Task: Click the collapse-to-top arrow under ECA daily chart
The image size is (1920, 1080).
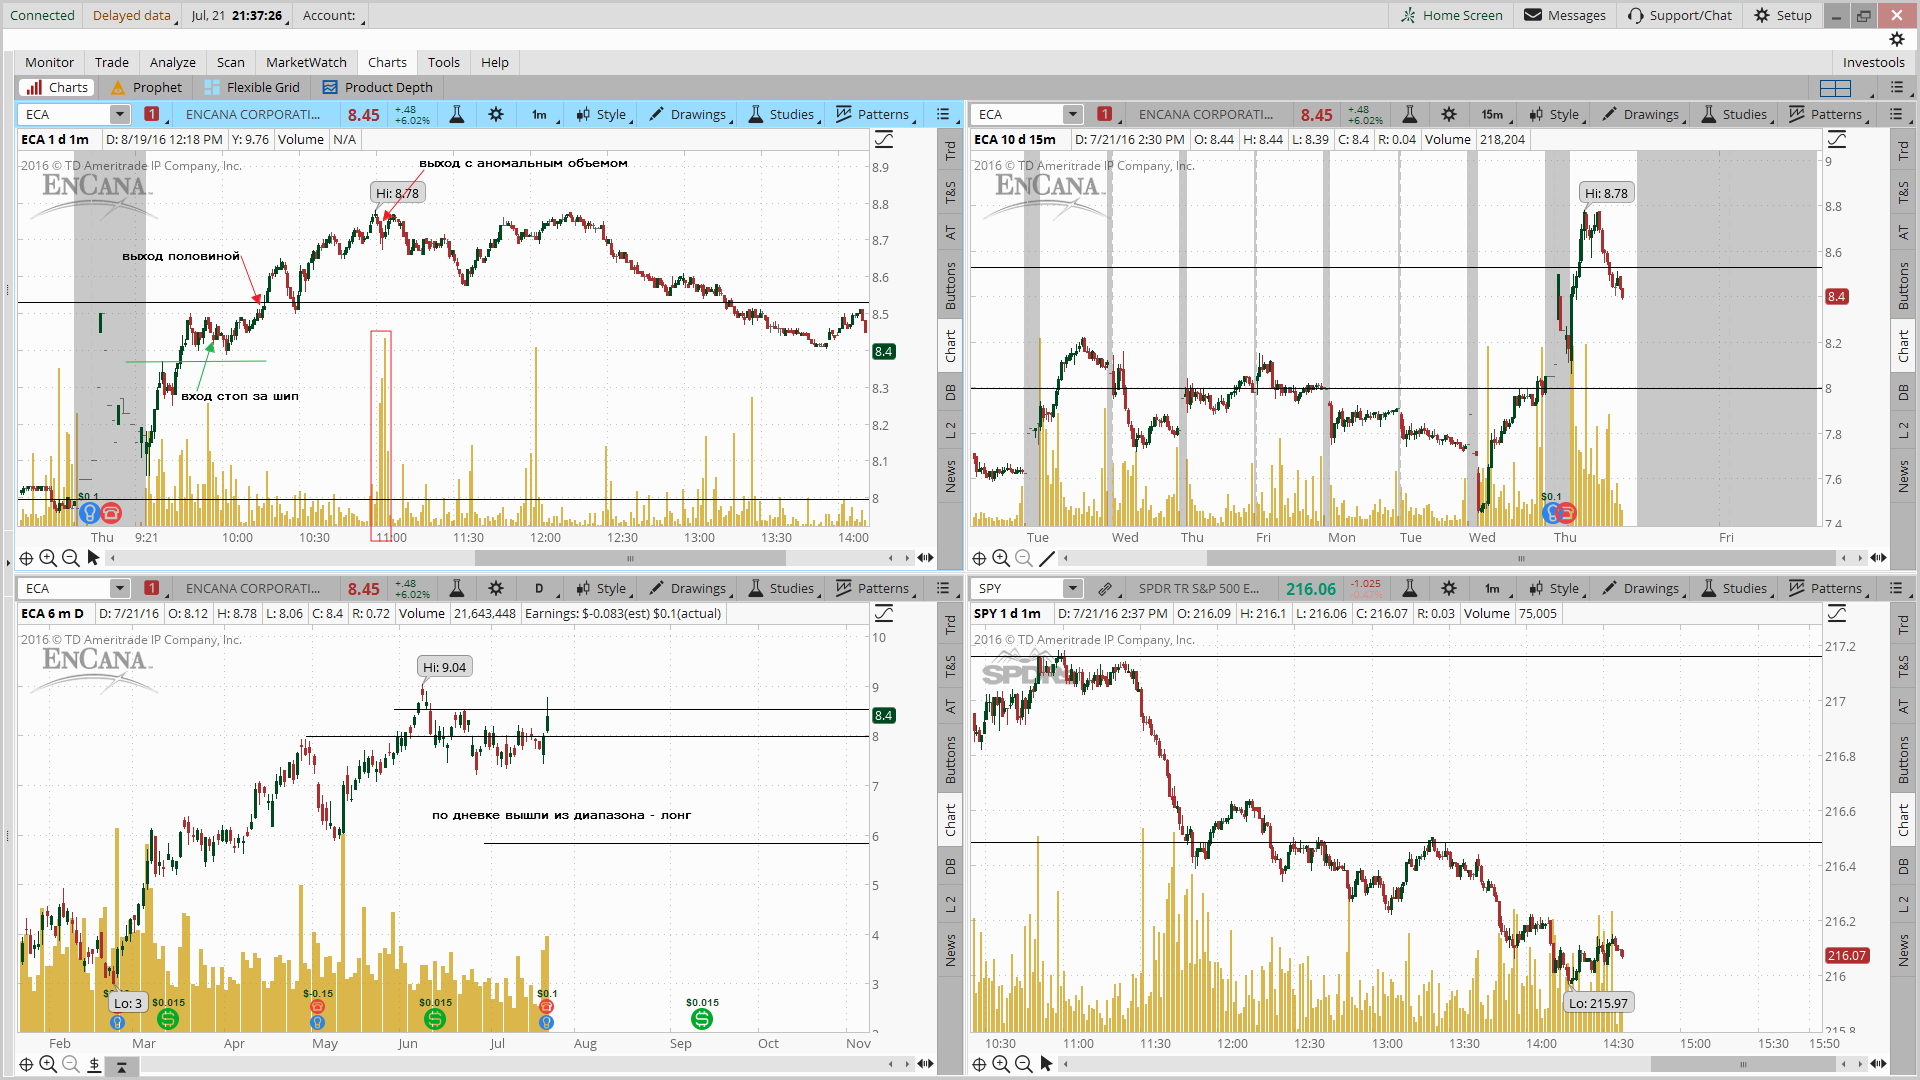Action: tap(121, 1066)
